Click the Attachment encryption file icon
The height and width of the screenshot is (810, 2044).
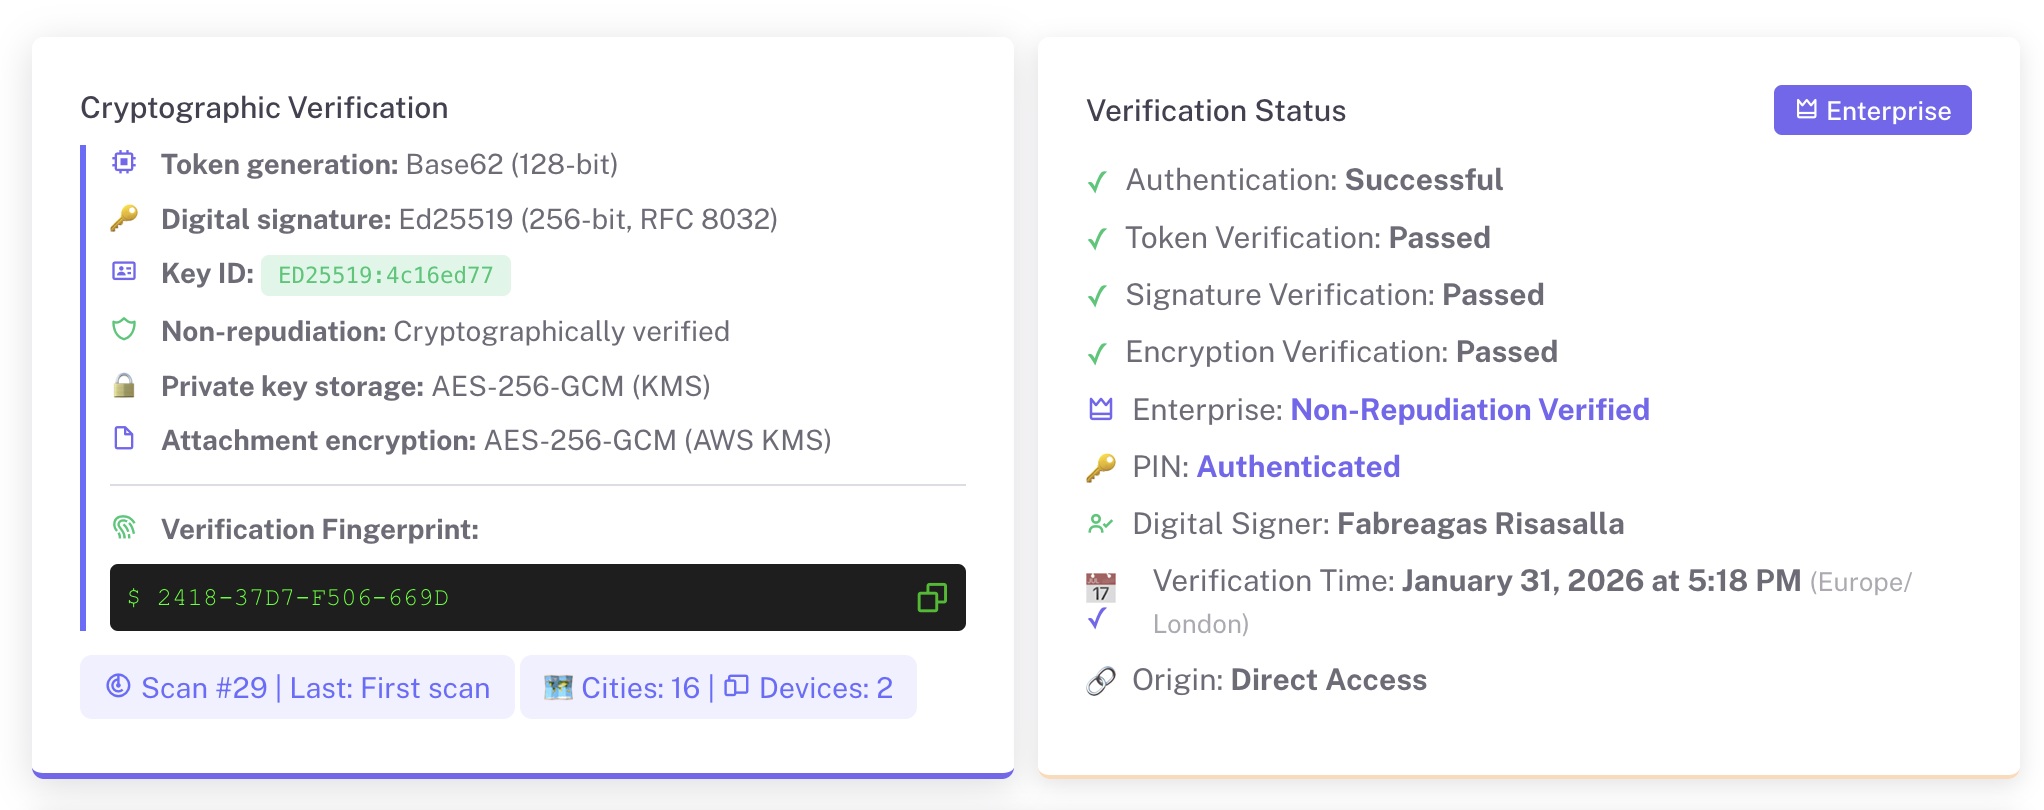point(124,439)
